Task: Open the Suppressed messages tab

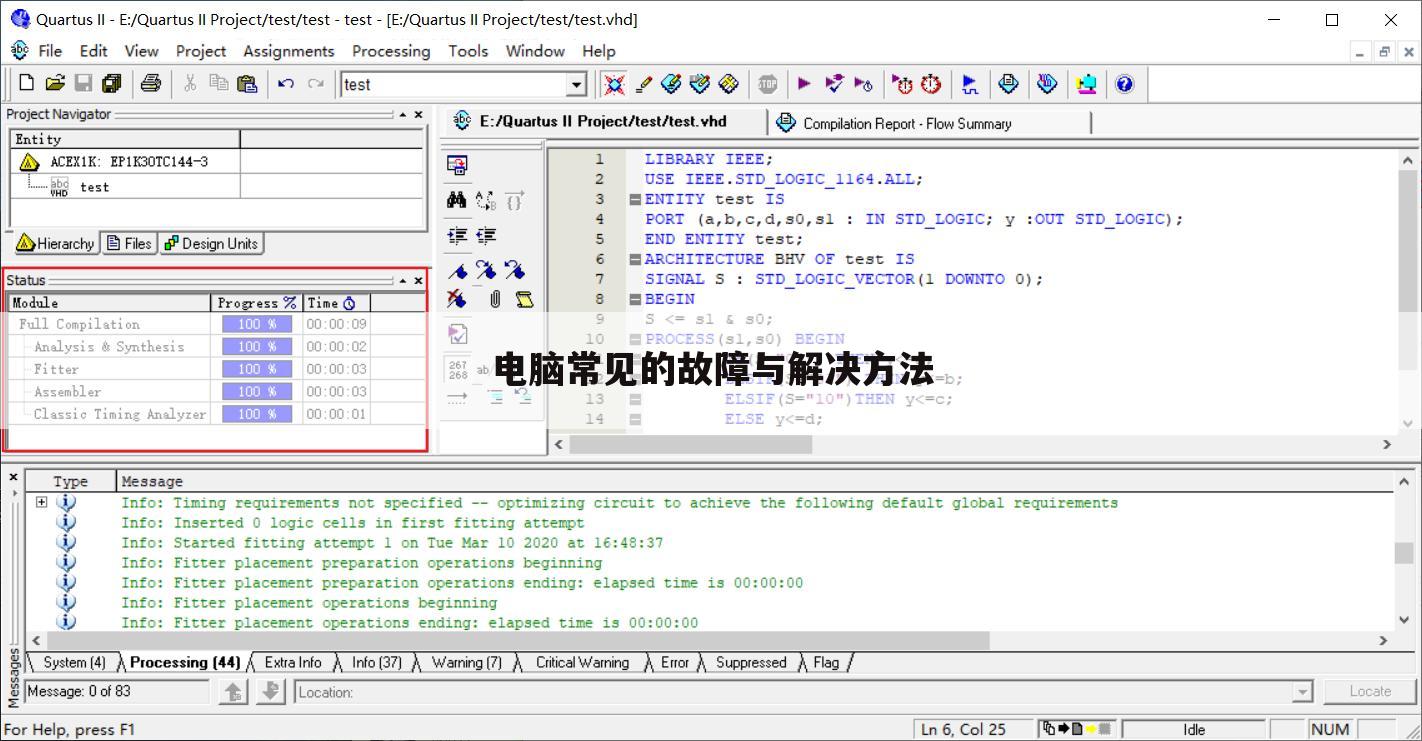Action: pyautogui.click(x=751, y=662)
